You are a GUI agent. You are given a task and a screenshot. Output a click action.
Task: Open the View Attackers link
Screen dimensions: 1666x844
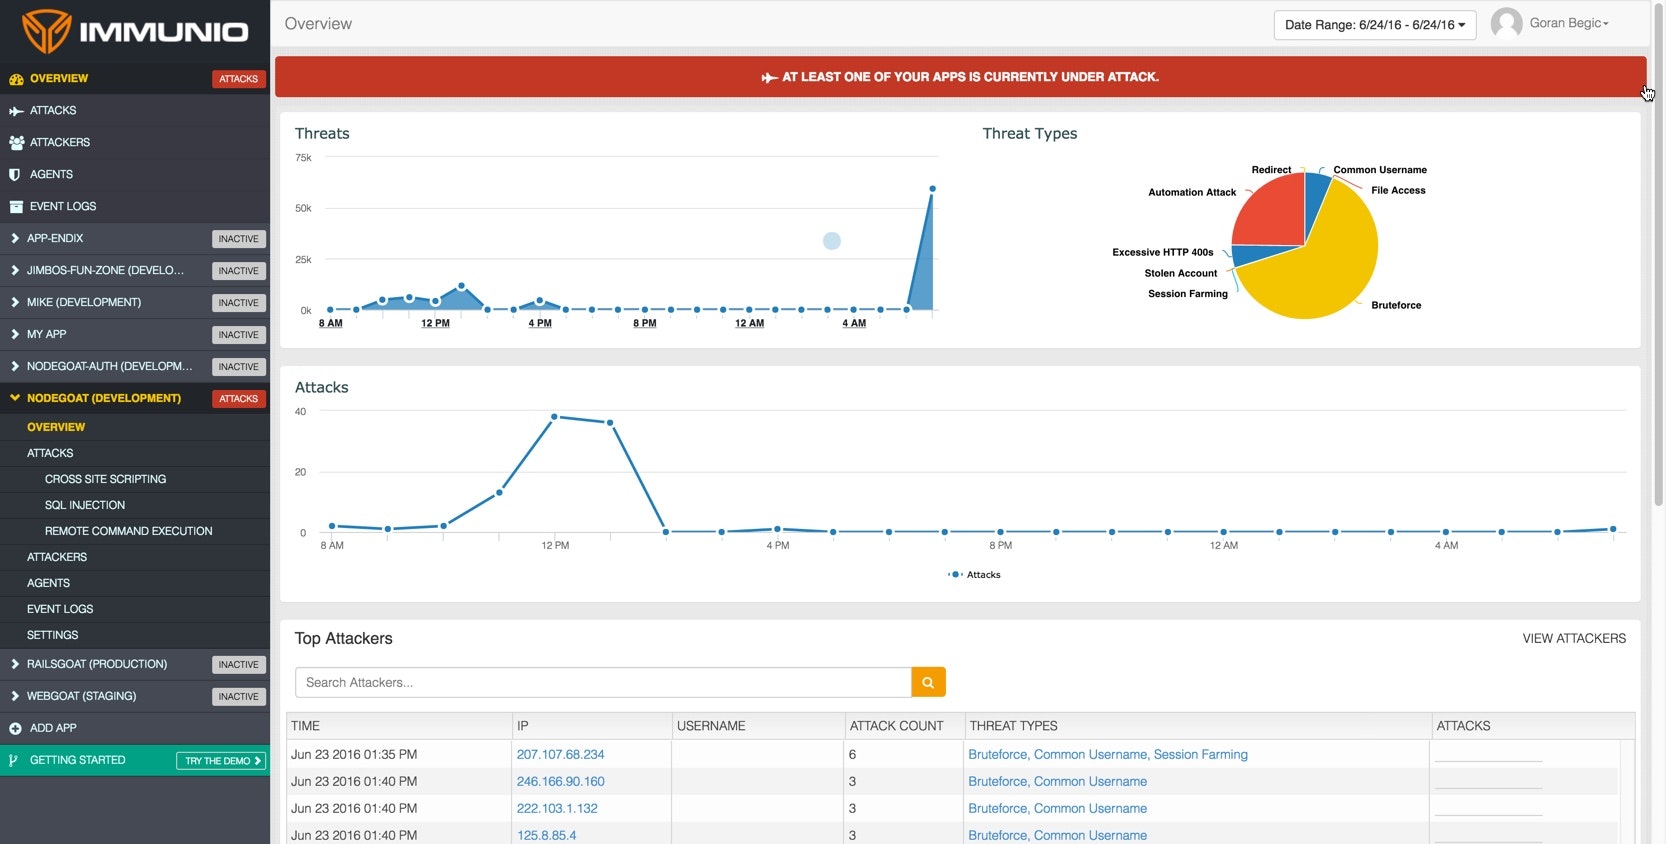pos(1573,639)
